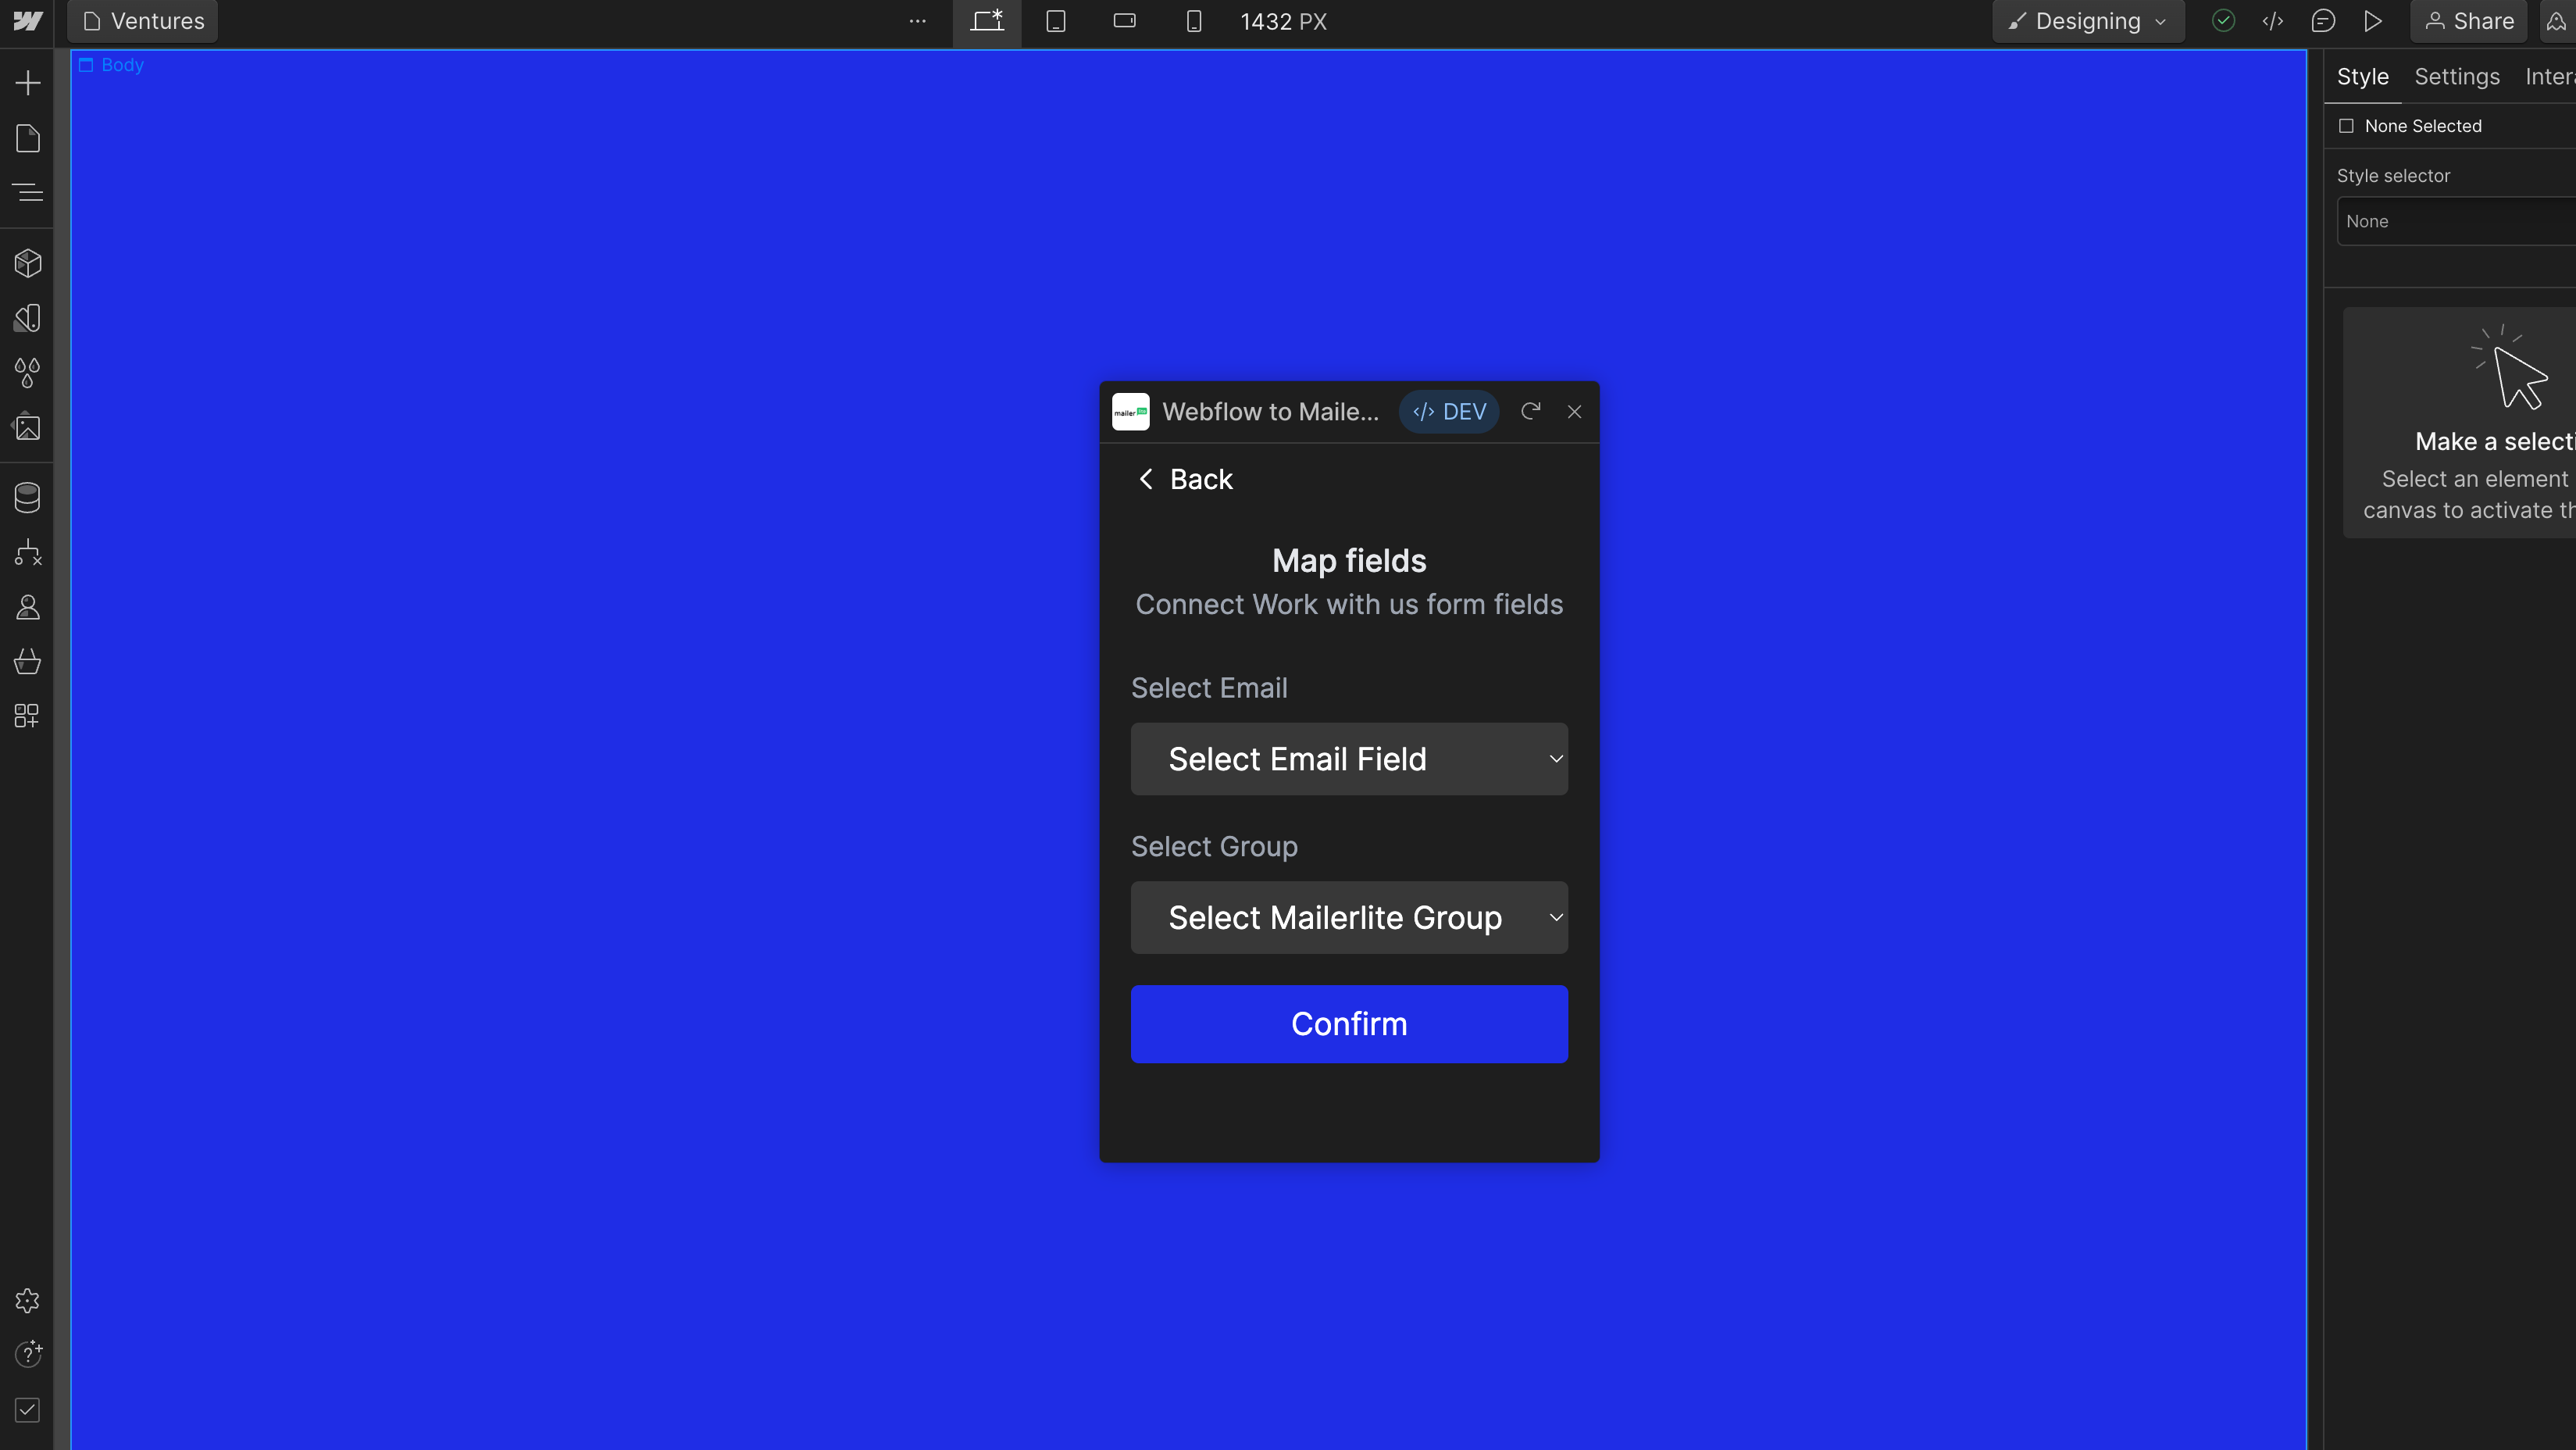Check the None Selected checkbox
Screen dimensions: 2576x1450
(x=2347, y=126)
